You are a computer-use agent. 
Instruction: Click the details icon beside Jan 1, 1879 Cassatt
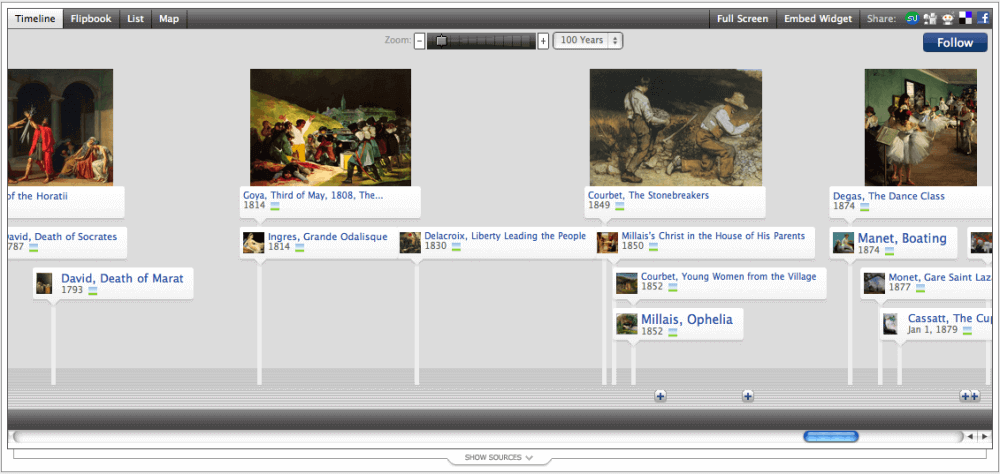967,331
